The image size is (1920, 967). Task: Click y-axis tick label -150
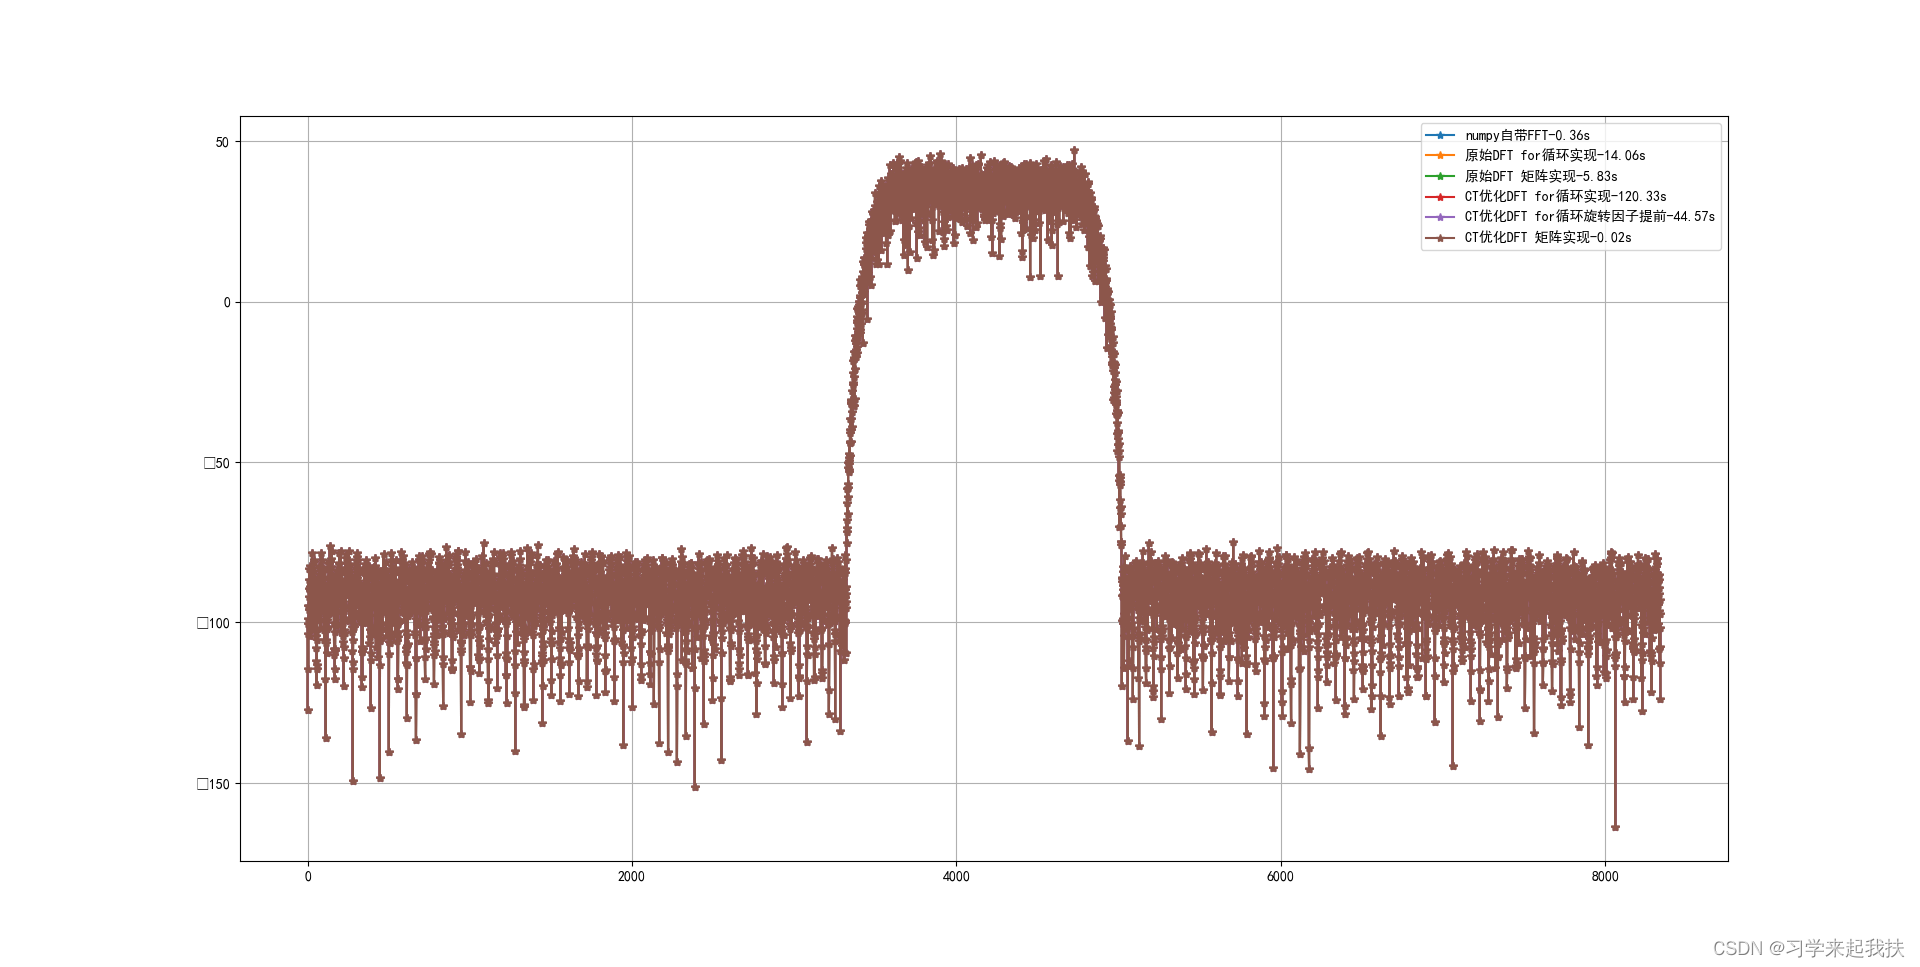point(214,784)
